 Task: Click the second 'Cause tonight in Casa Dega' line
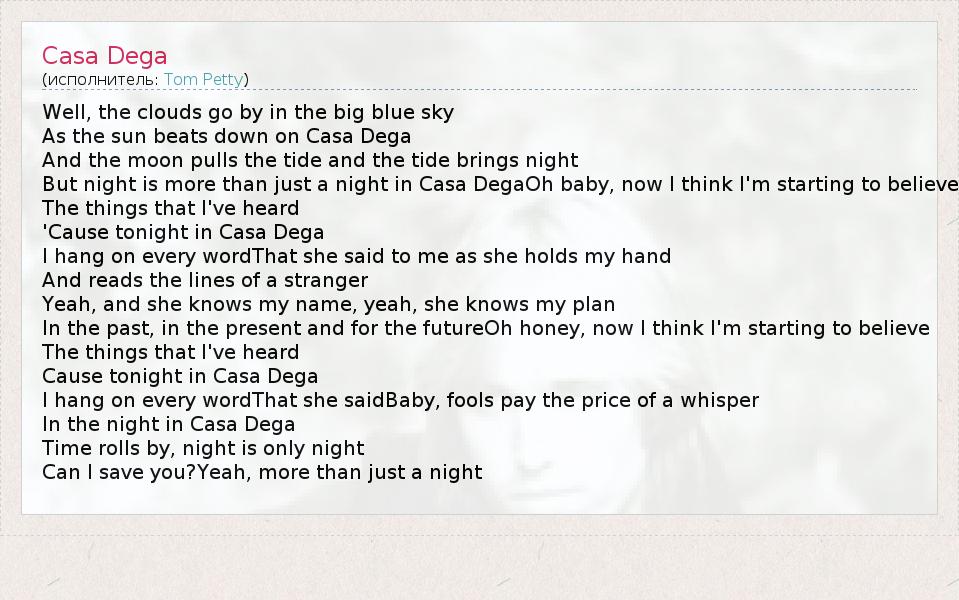click(180, 376)
